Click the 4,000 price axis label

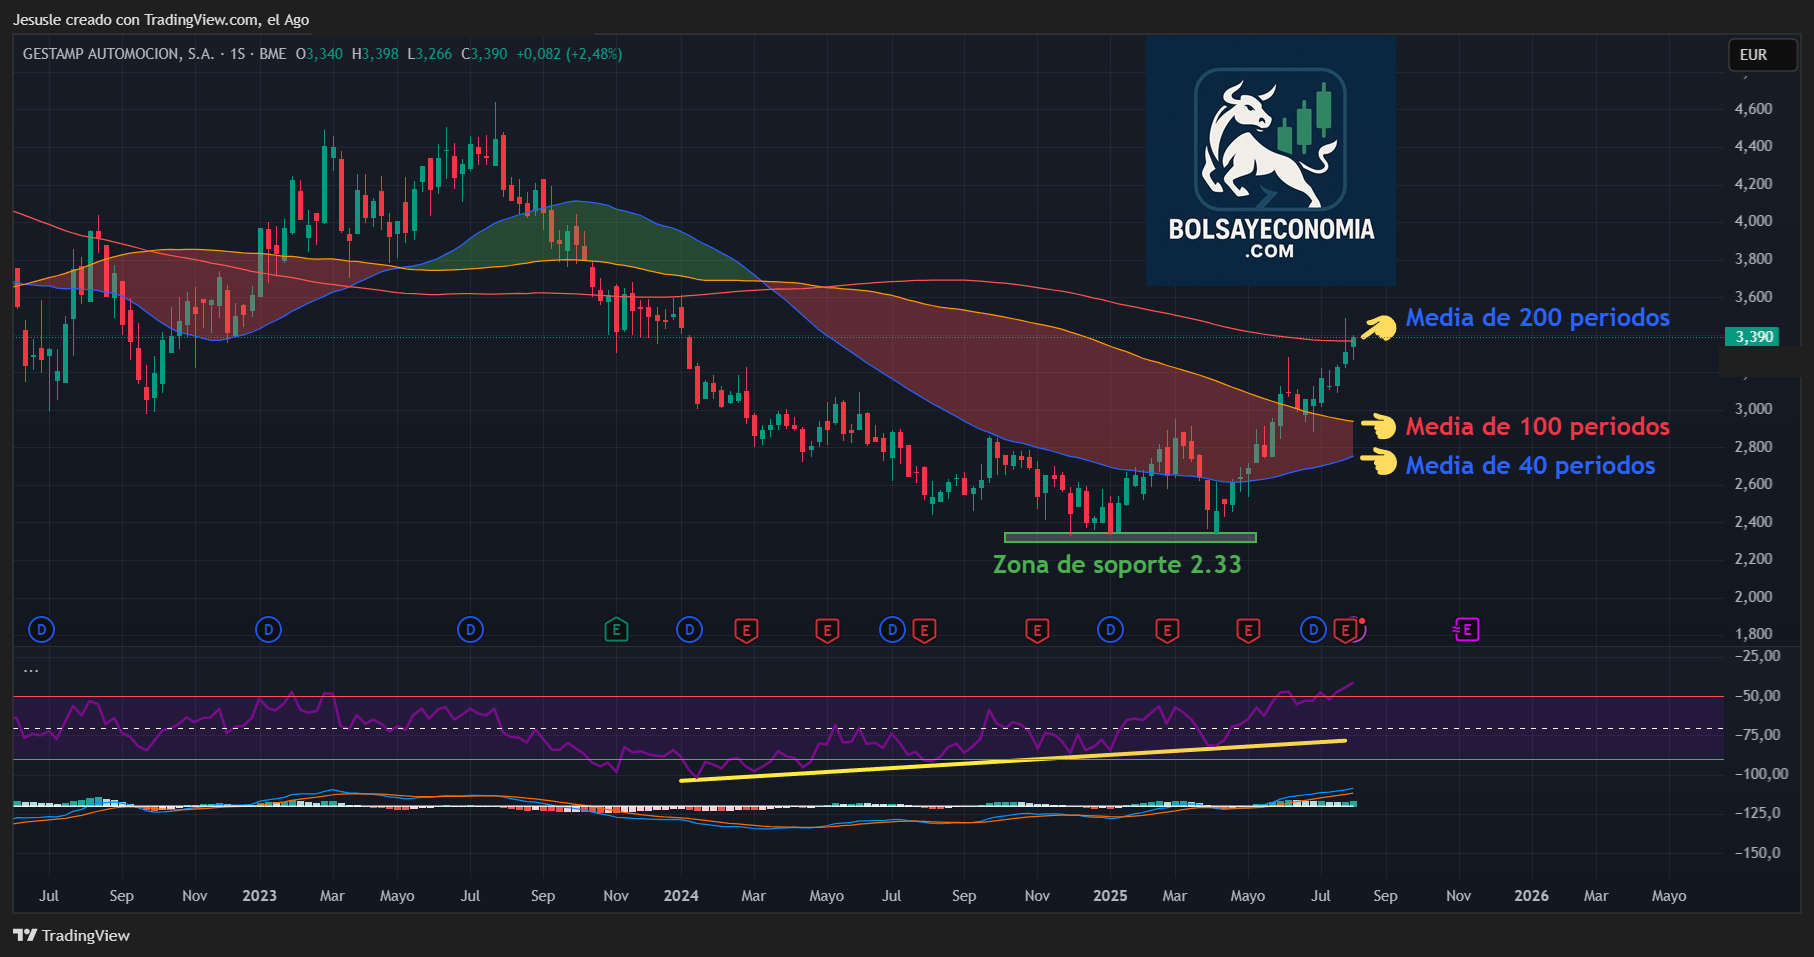(1753, 221)
